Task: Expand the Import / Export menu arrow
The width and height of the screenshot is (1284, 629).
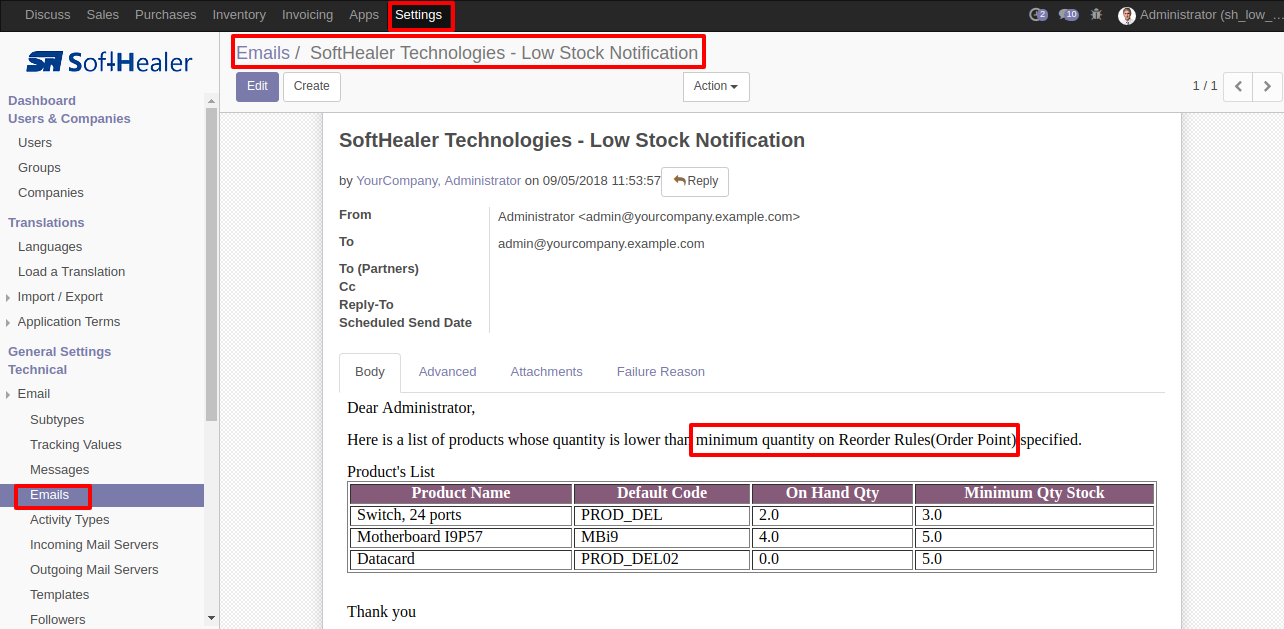Action: point(9,297)
